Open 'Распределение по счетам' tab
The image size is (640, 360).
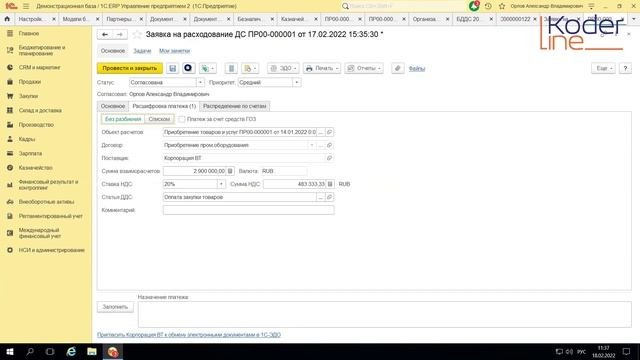coord(234,106)
